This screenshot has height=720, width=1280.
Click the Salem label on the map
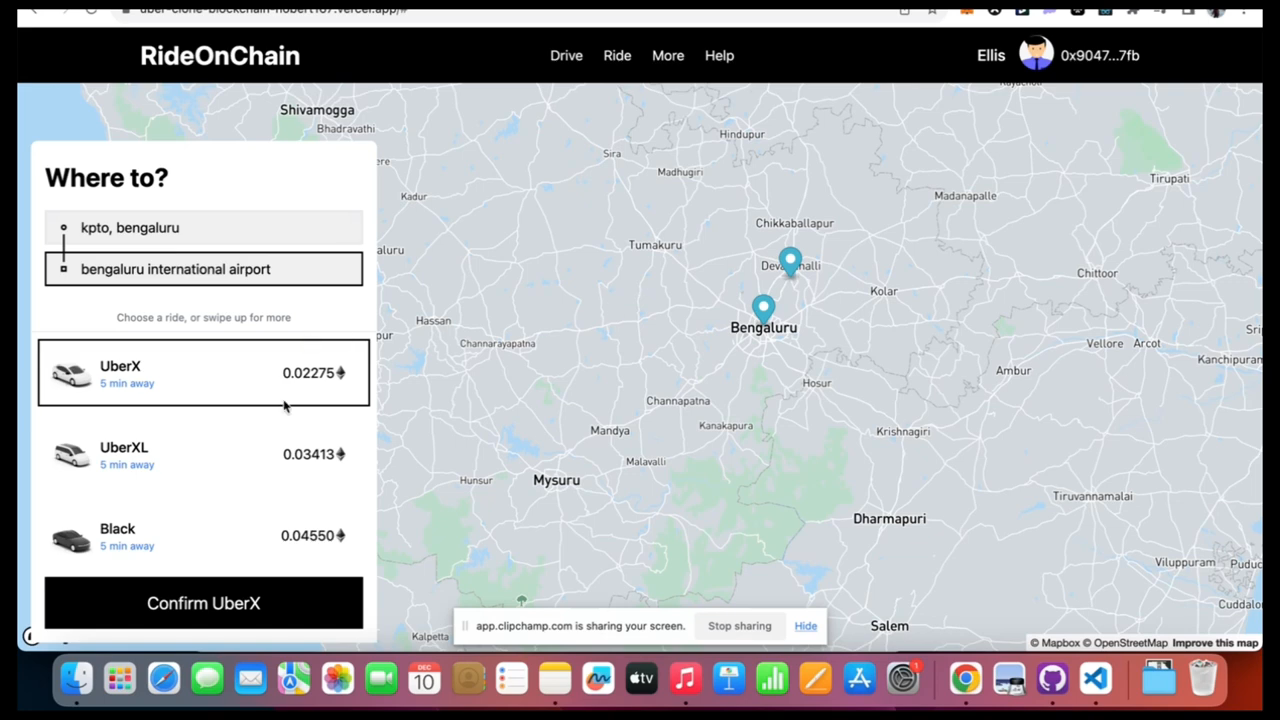(x=889, y=626)
